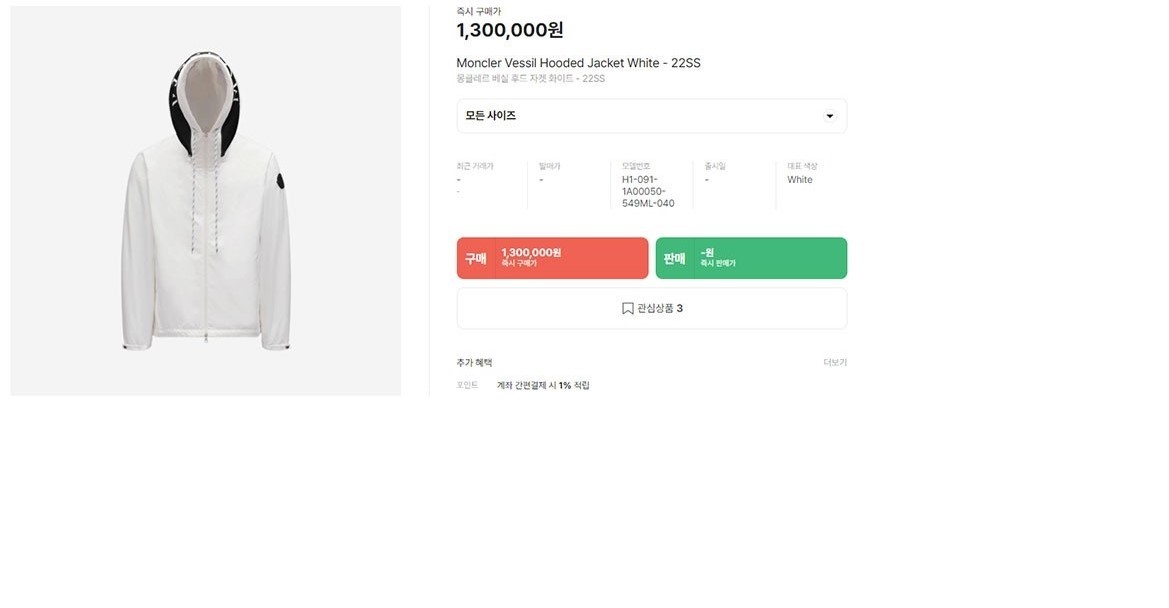Screen dimensions: 1169x608
Task: Select the Korean product name subtitle
Action: pos(530,79)
